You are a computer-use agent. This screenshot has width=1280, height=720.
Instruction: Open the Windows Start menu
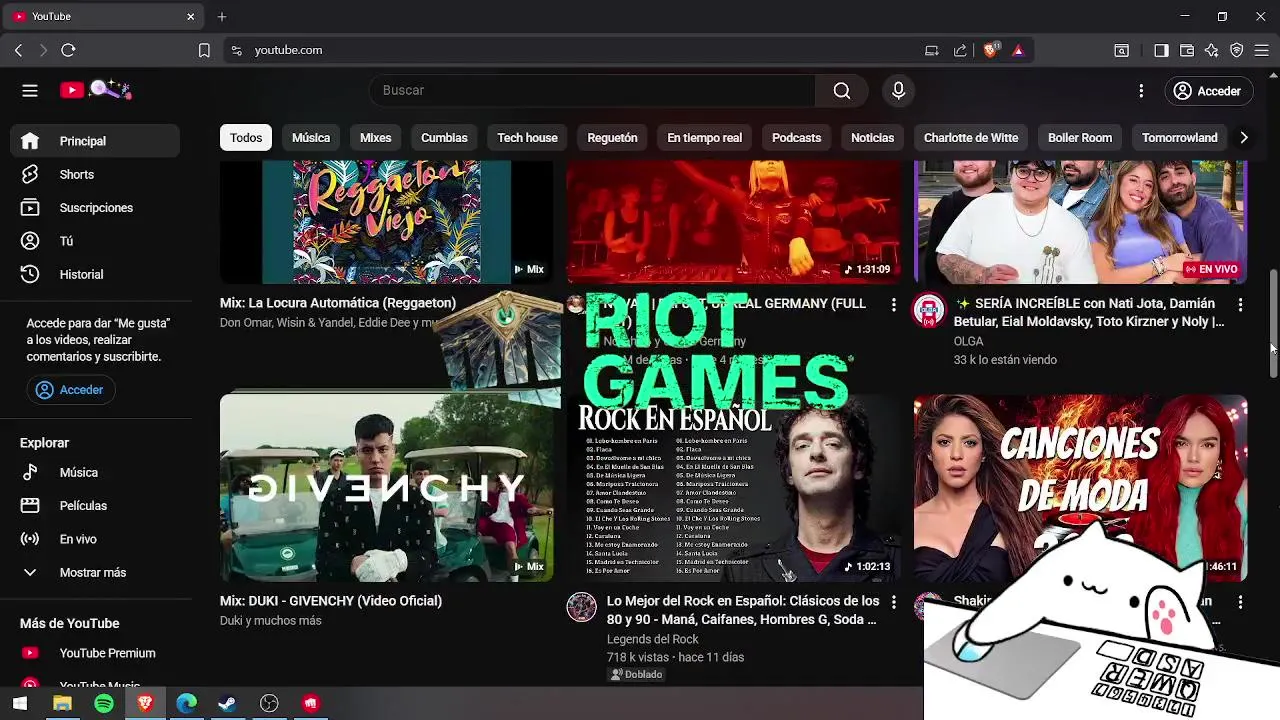tap(19, 704)
